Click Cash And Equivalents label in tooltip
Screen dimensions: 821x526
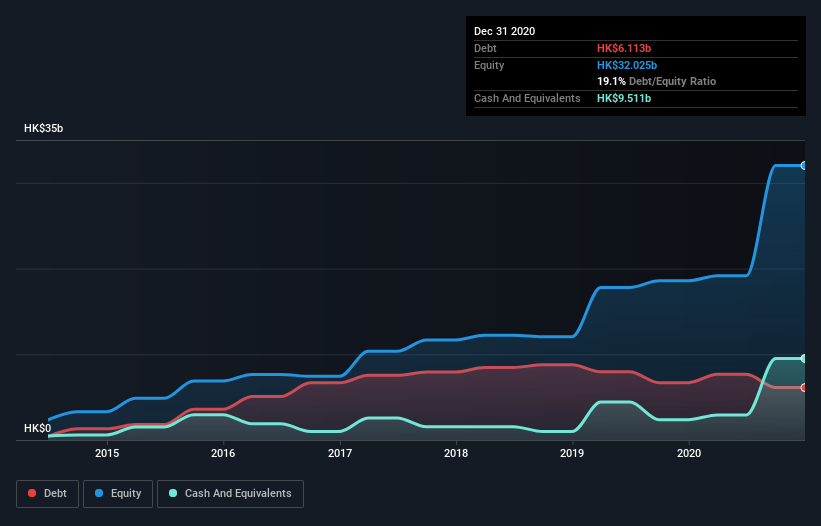pos(527,98)
